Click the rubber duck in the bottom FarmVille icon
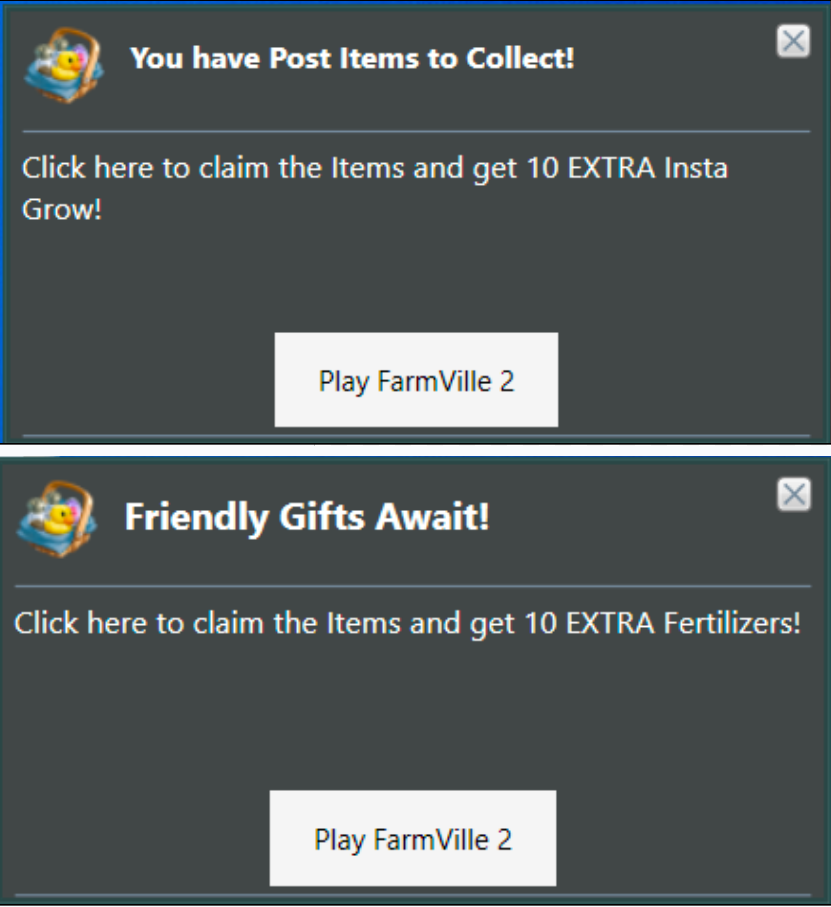Viewport: 831px width, 907px height. click(x=60, y=518)
